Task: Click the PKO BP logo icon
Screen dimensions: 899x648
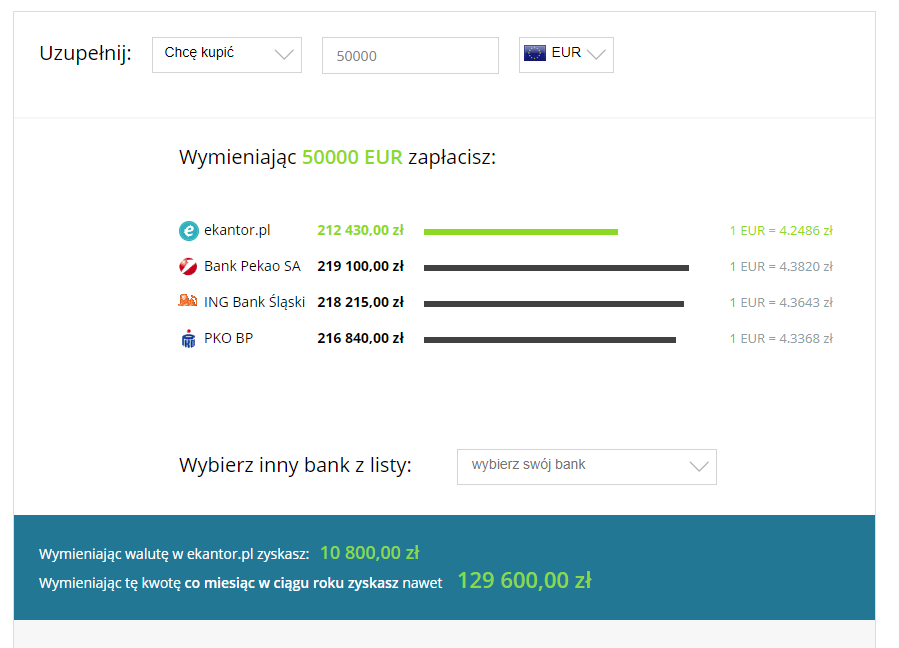Action: pos(188,339)
